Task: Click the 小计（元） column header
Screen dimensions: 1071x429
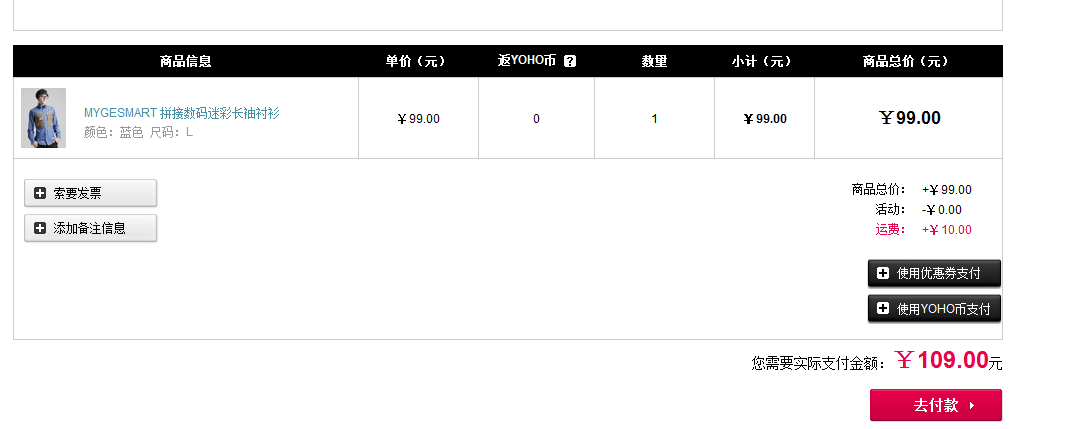Action: pyautogui.click(x=764, y=61)
